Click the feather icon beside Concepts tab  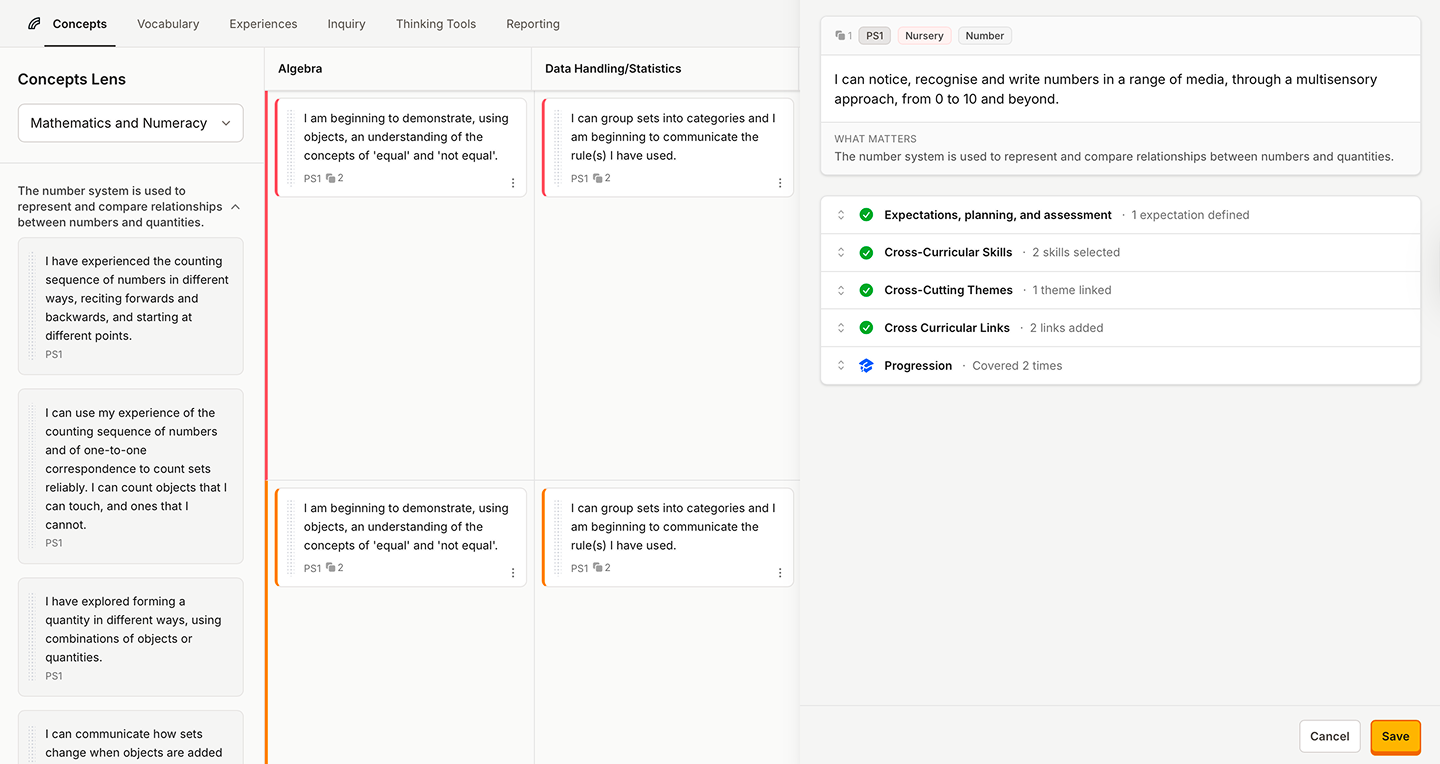pyautogui.click(x=35, y=24)
